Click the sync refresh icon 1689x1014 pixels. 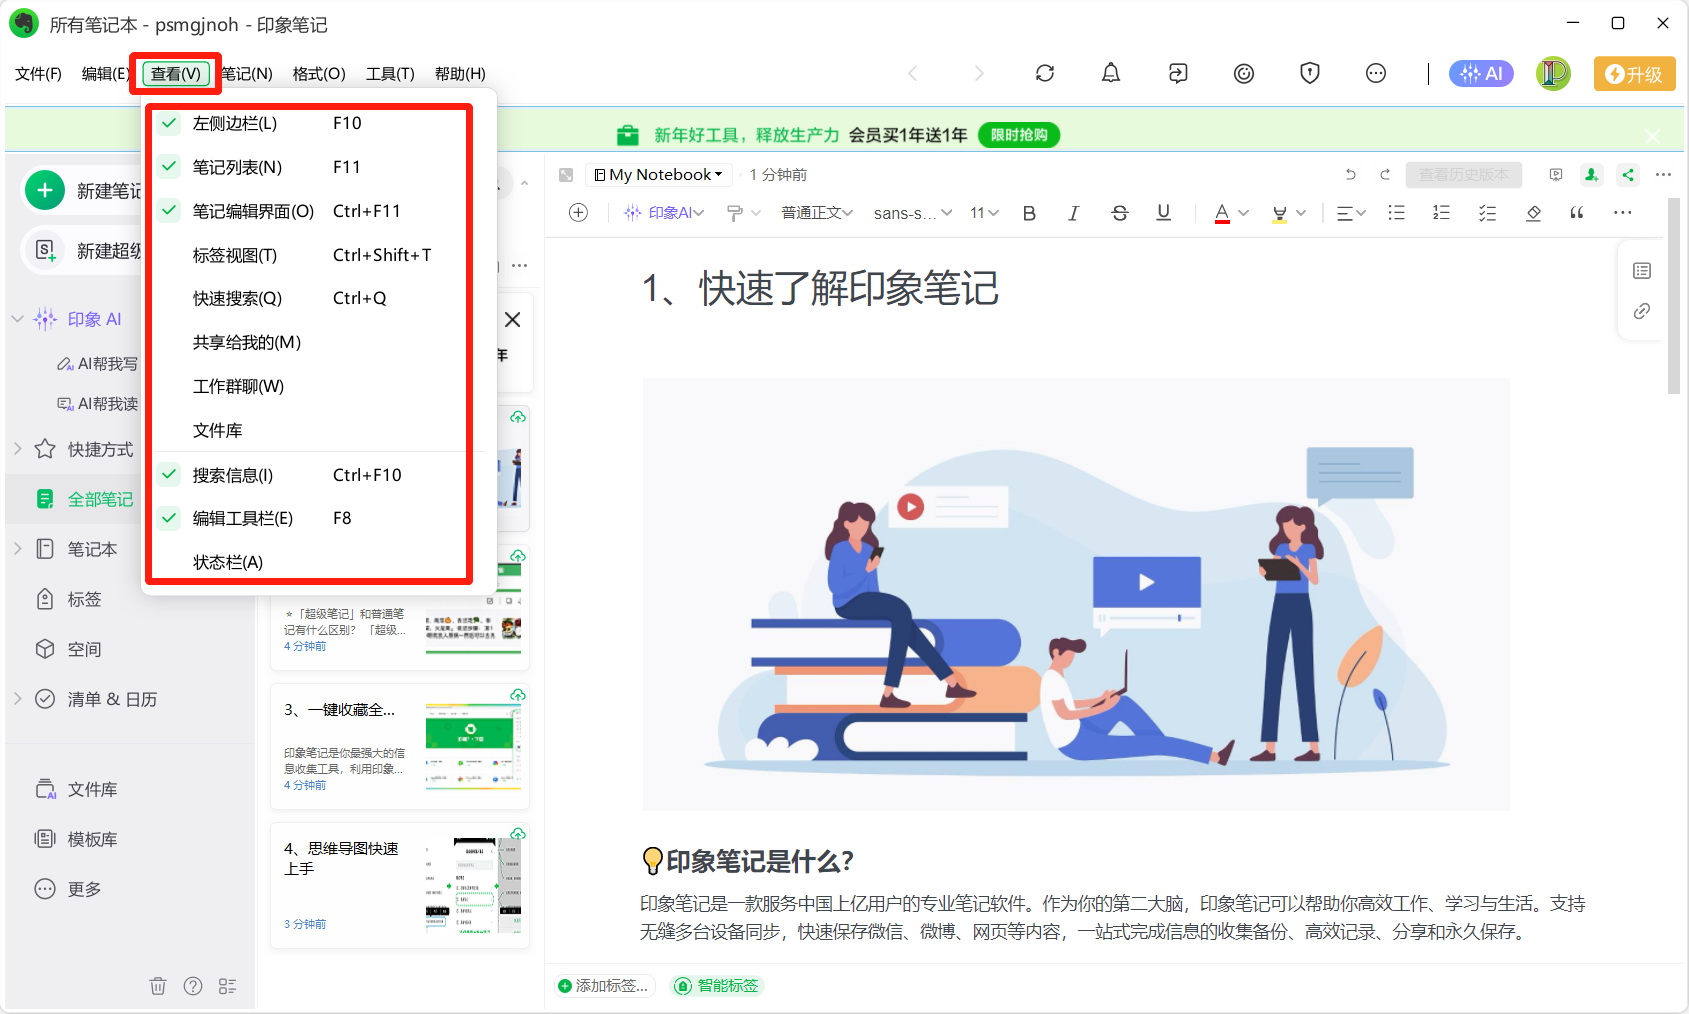click(1045, 73)
